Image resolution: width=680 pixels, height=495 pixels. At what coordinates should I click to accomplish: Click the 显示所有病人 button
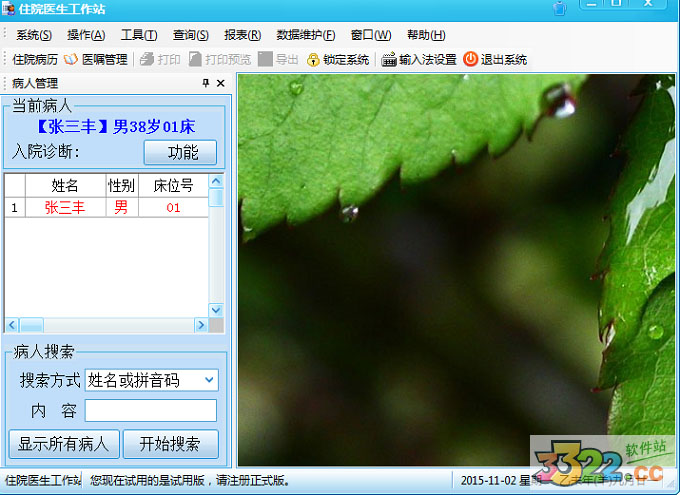point(64,443)
